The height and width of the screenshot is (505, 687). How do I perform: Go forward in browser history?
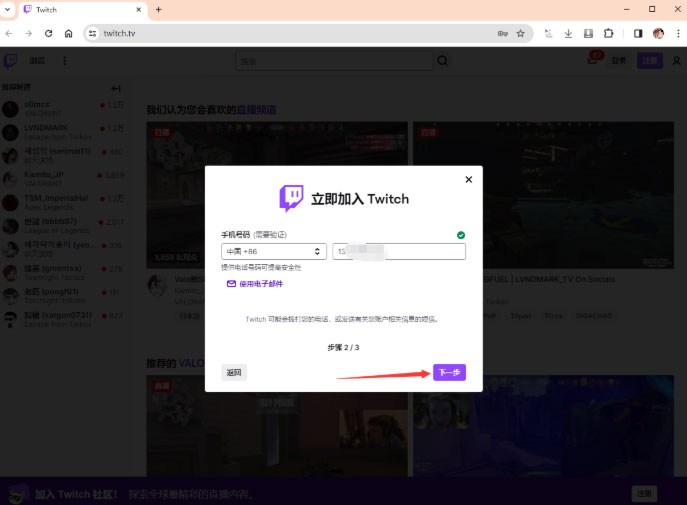point(28,33)
